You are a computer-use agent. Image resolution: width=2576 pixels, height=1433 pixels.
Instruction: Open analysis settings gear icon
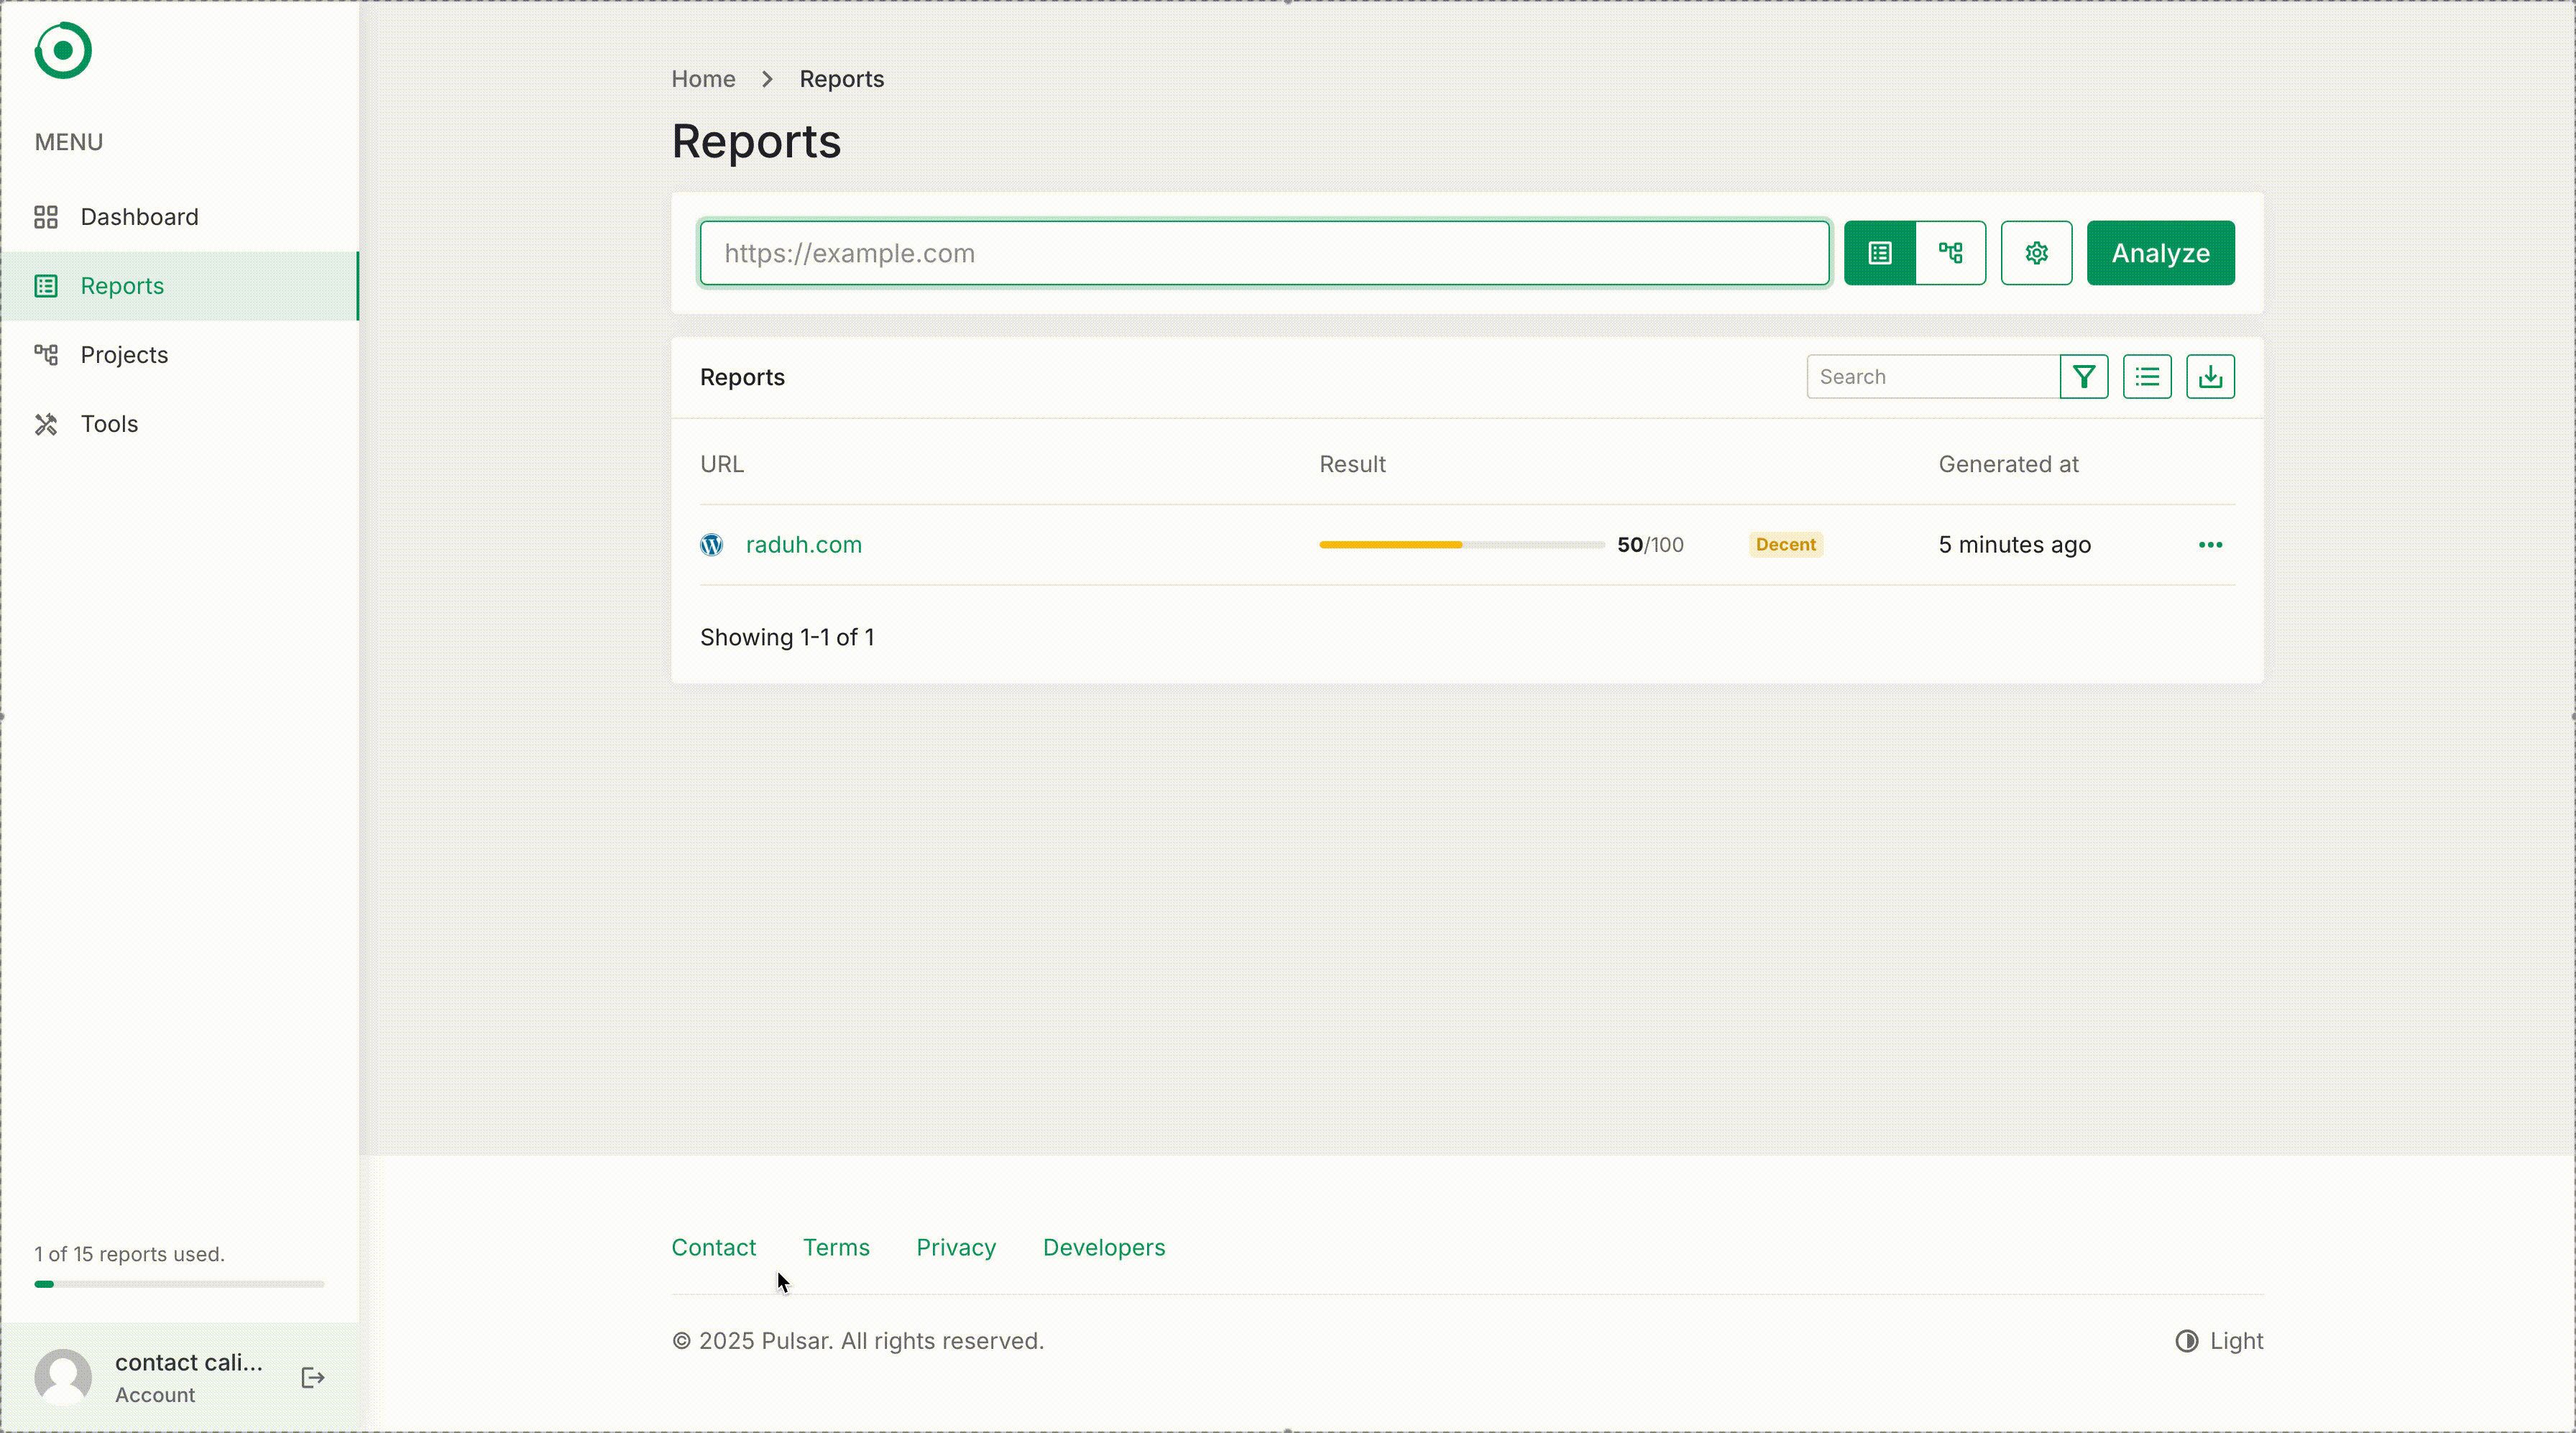pos(2036,253)
